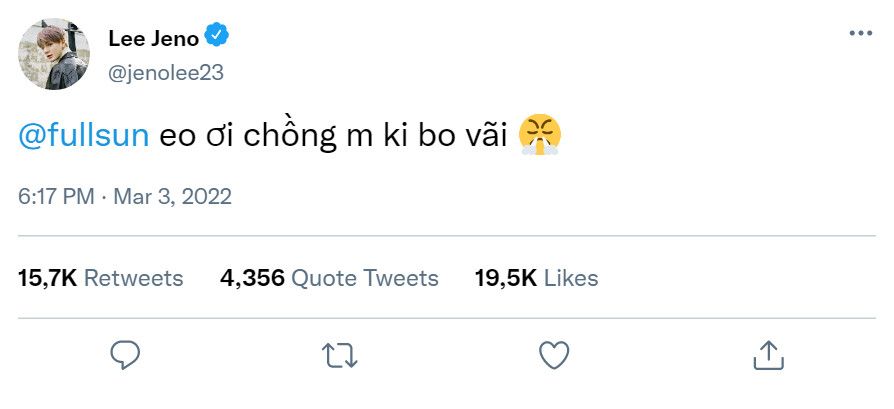Open the Lee Jeno display name
The width and height of the screenshot is (894, 409).
[153, 38]
